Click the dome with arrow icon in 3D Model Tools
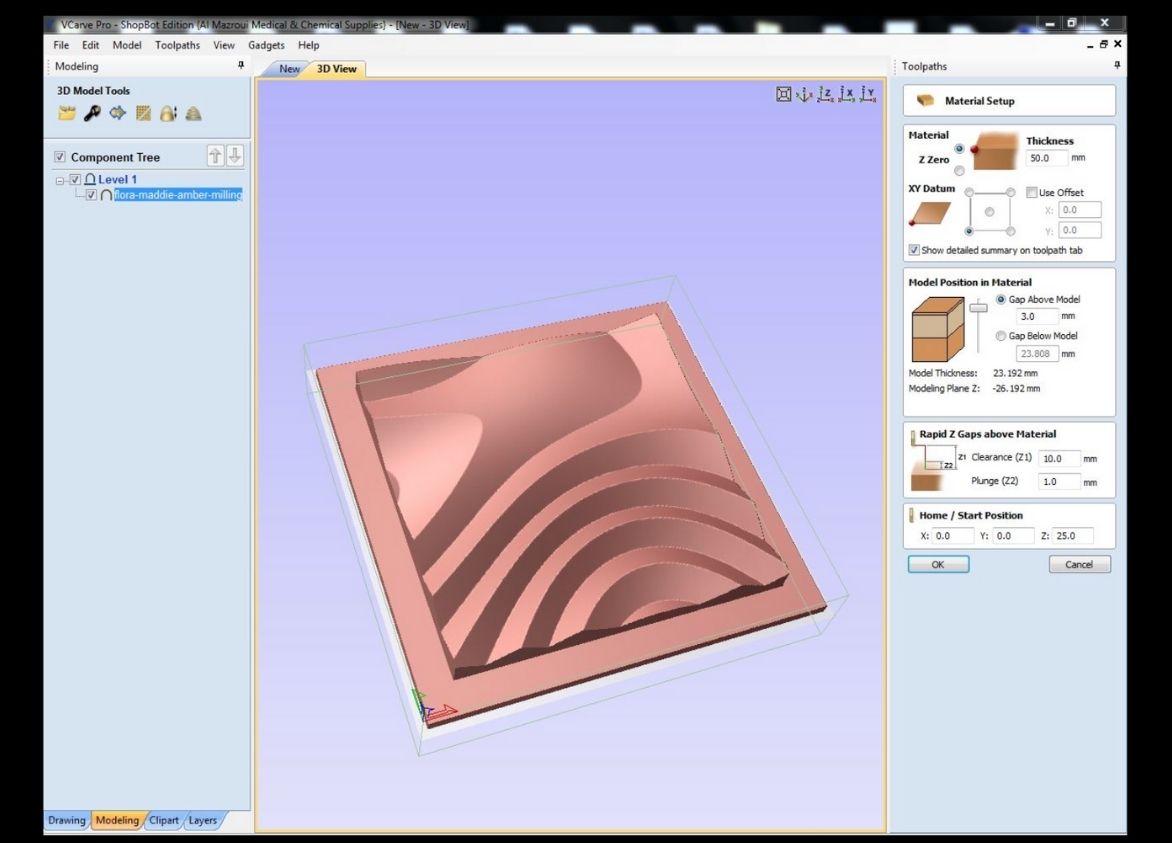Image resolution: width=1172 pixels, height=843 pixels. [x=168, y=114]
